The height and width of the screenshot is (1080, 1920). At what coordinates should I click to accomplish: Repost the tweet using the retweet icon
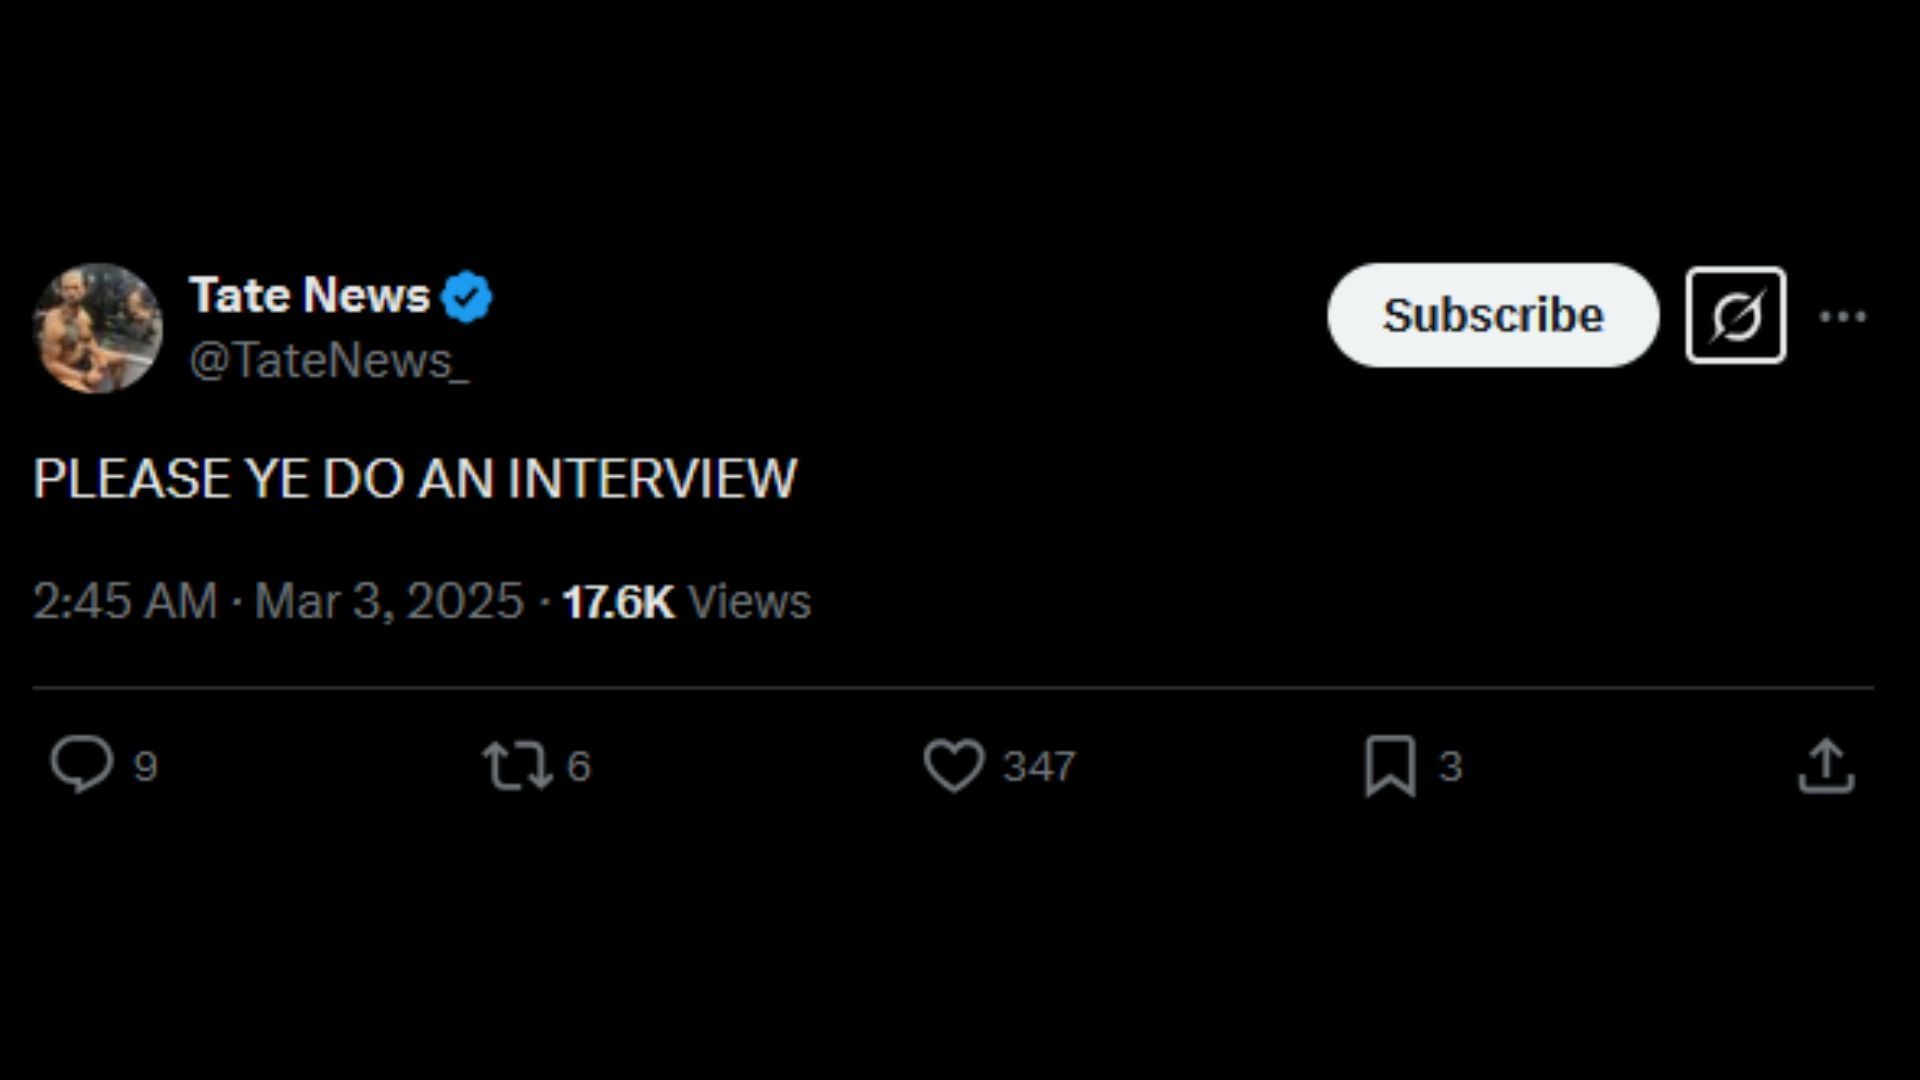pyautogui.click(x=516, y=766)
